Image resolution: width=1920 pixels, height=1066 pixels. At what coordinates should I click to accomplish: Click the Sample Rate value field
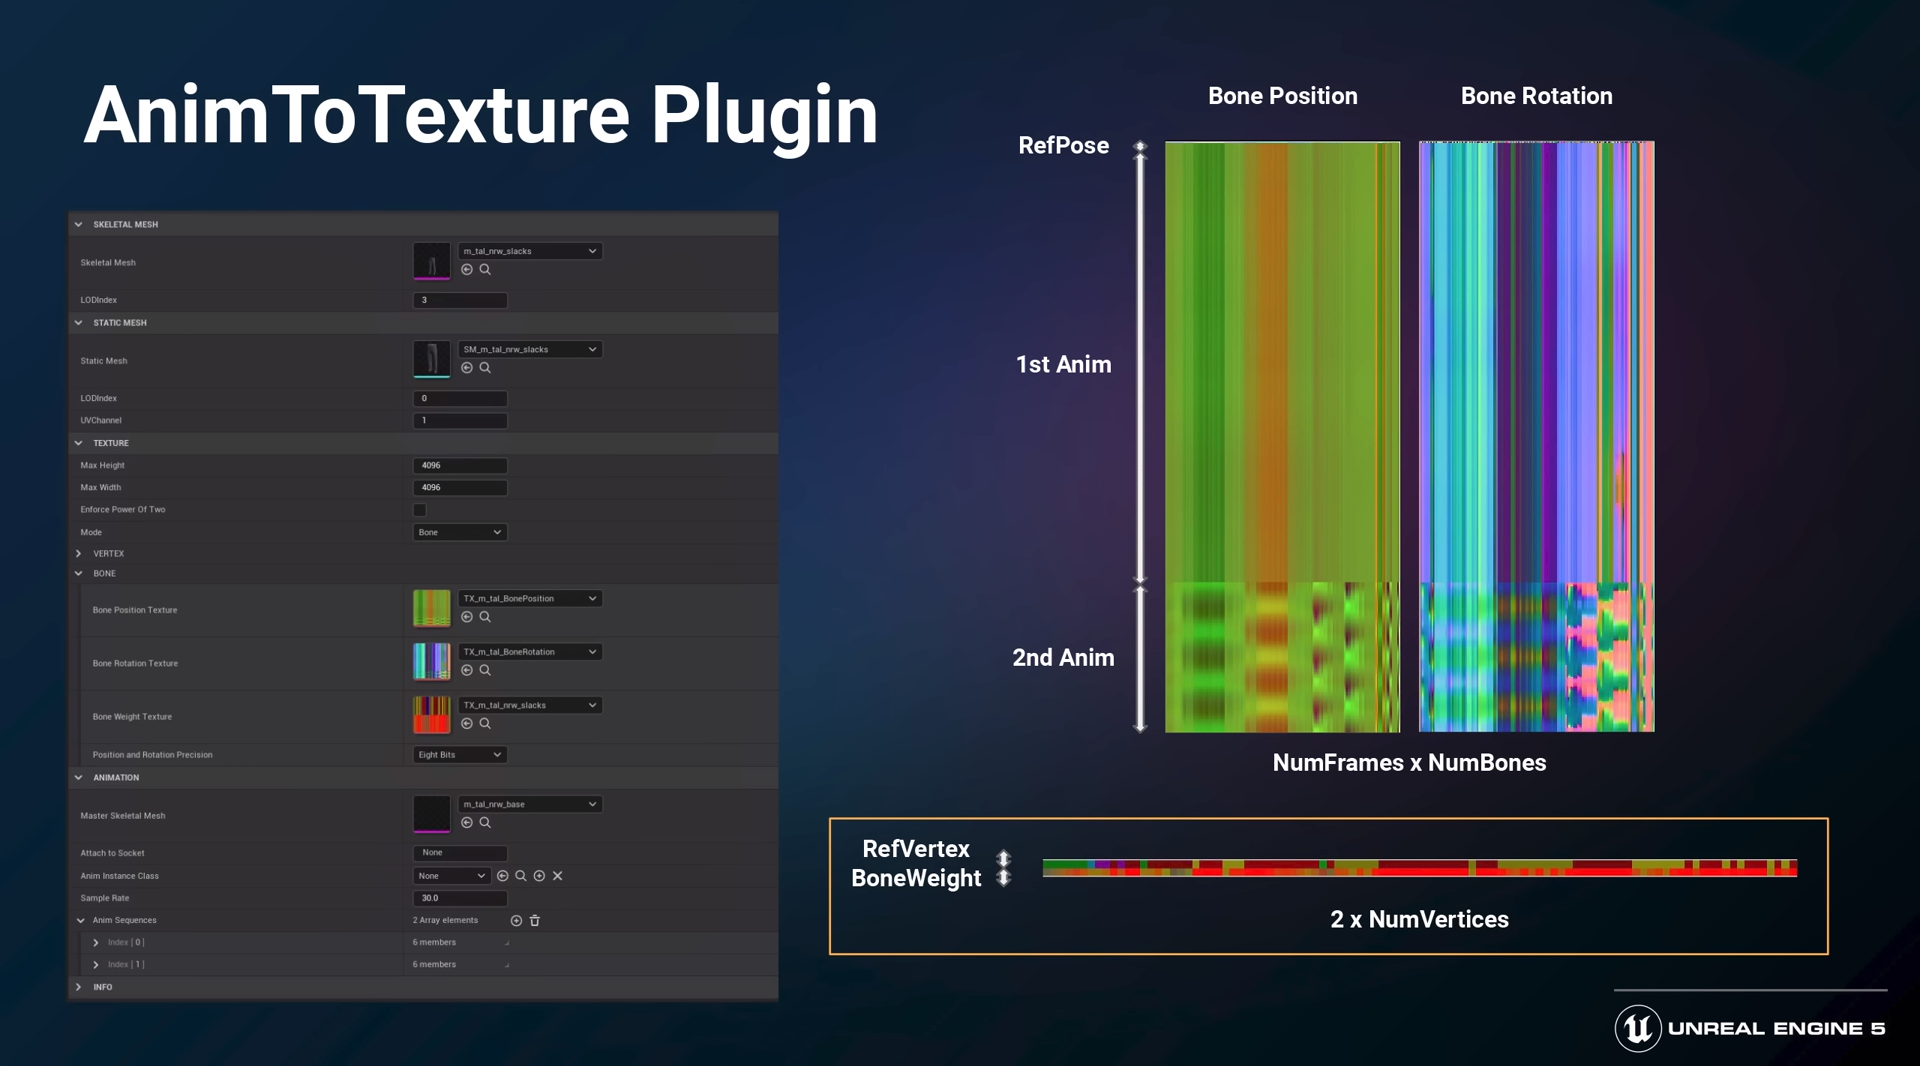point(459,898)
